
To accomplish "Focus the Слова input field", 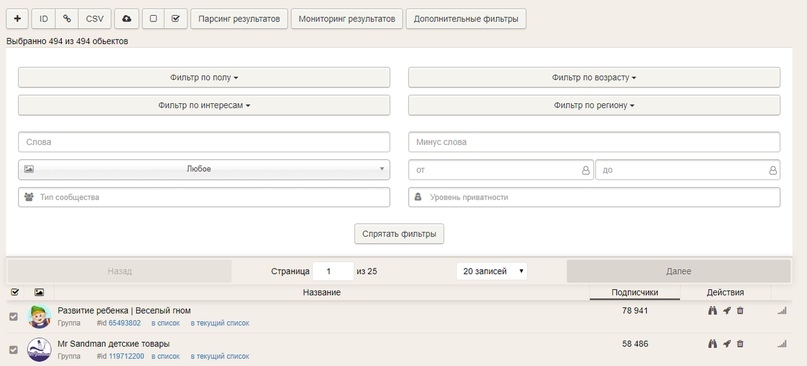I will (x=204, y=142).
